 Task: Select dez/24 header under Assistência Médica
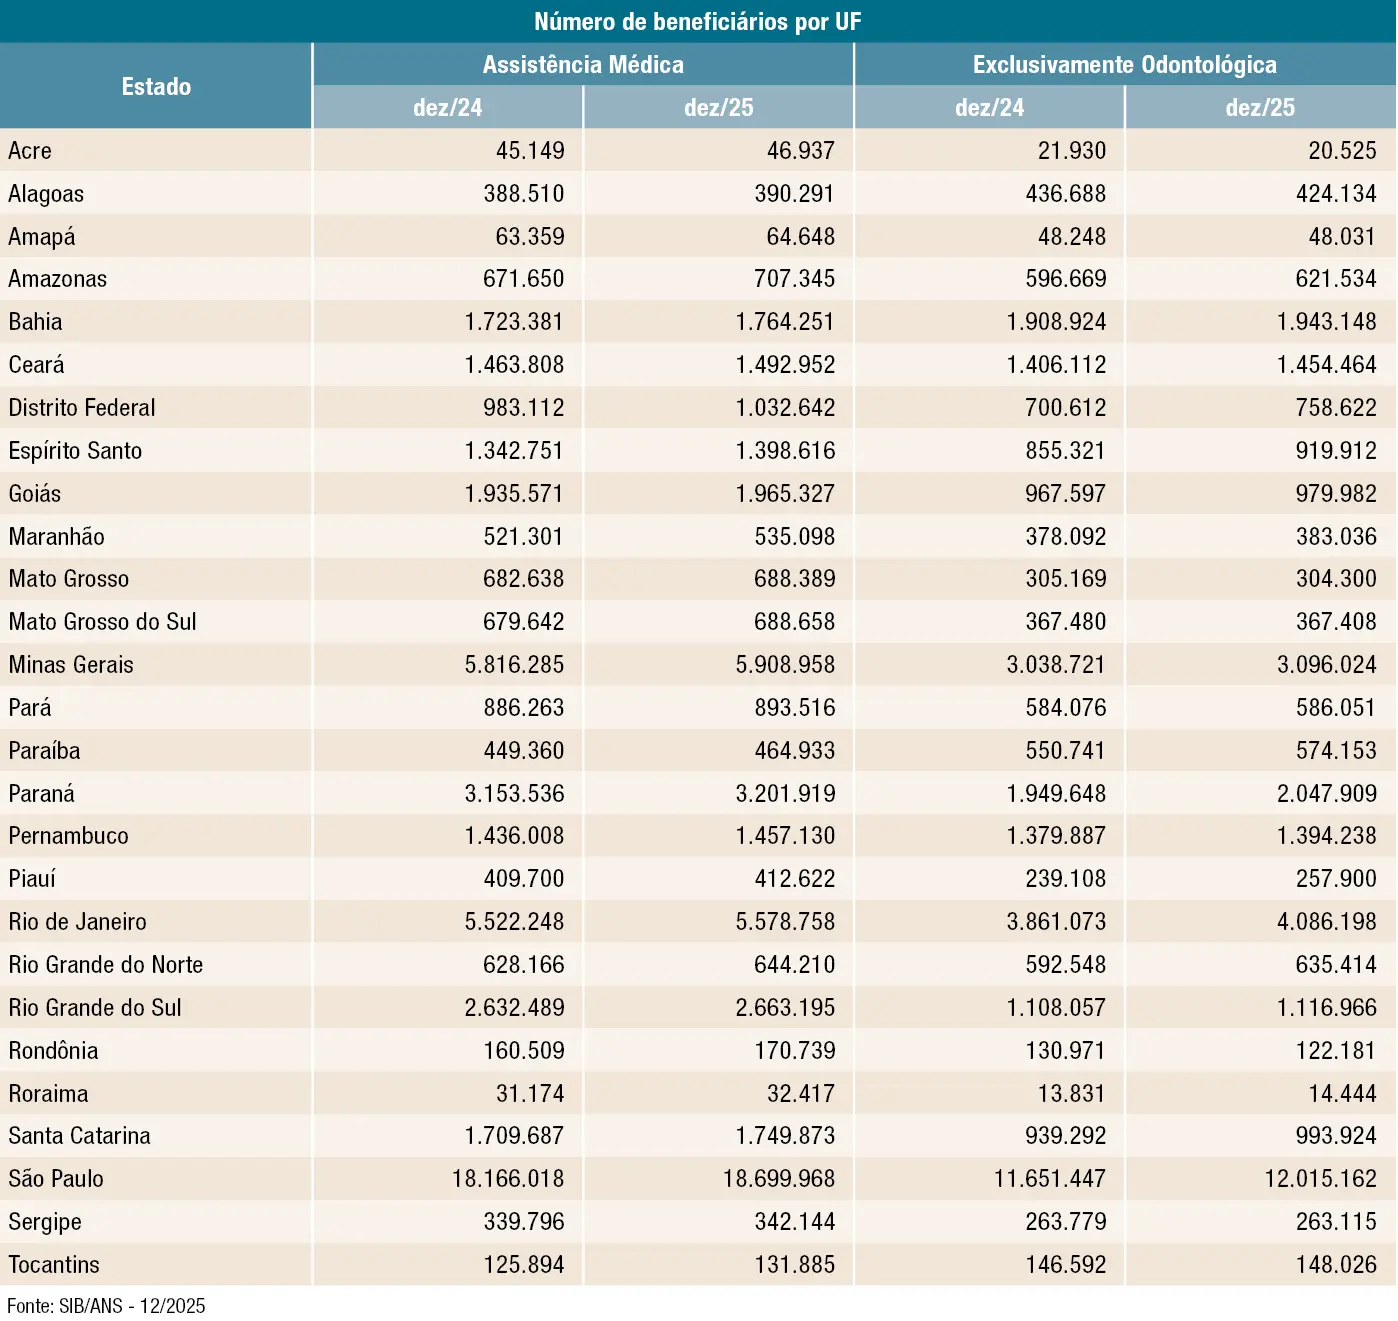coord(447,108)
